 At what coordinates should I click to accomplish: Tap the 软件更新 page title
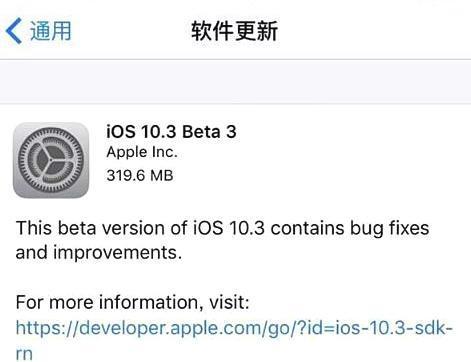pyautogui.click(x=234, y=31)
